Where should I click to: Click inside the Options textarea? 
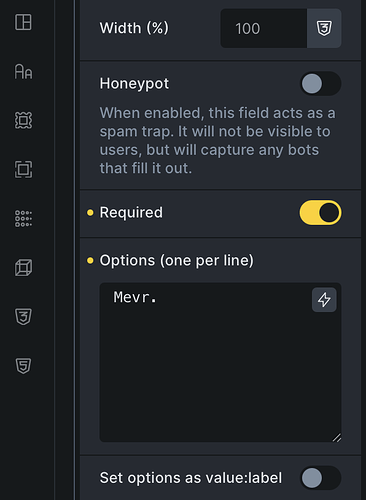[x=220, y=362]
